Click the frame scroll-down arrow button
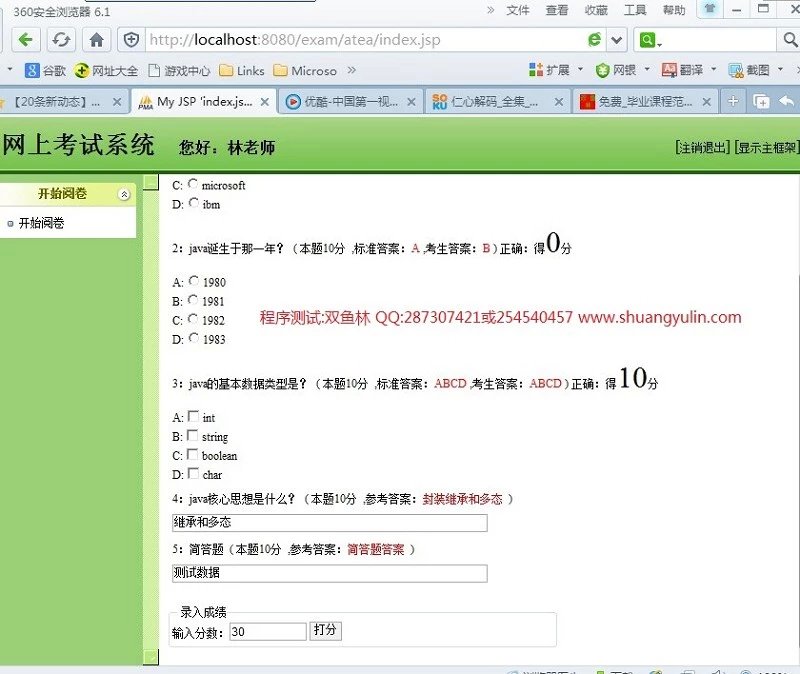Image resolution: width=800 pixels, height=674 pixels. 151,657
